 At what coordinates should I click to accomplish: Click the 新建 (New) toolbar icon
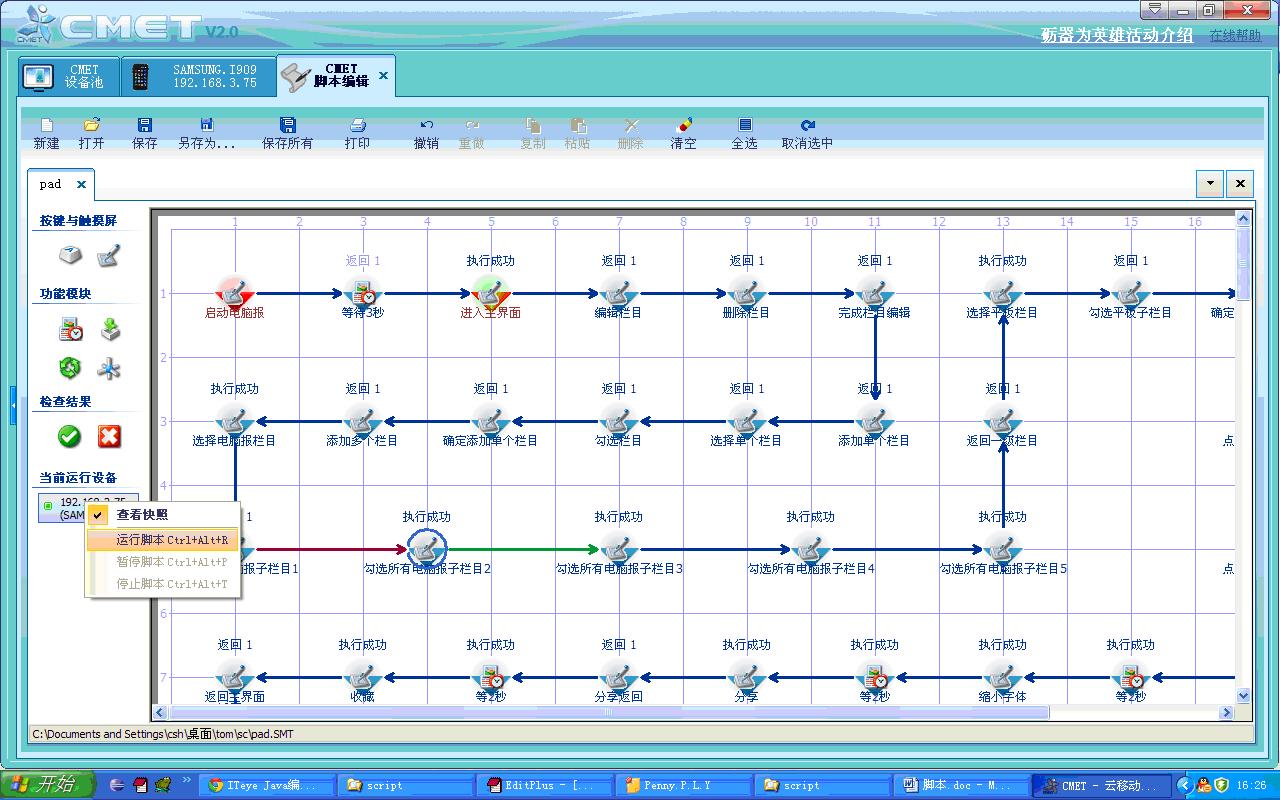[x=47, y=125]
